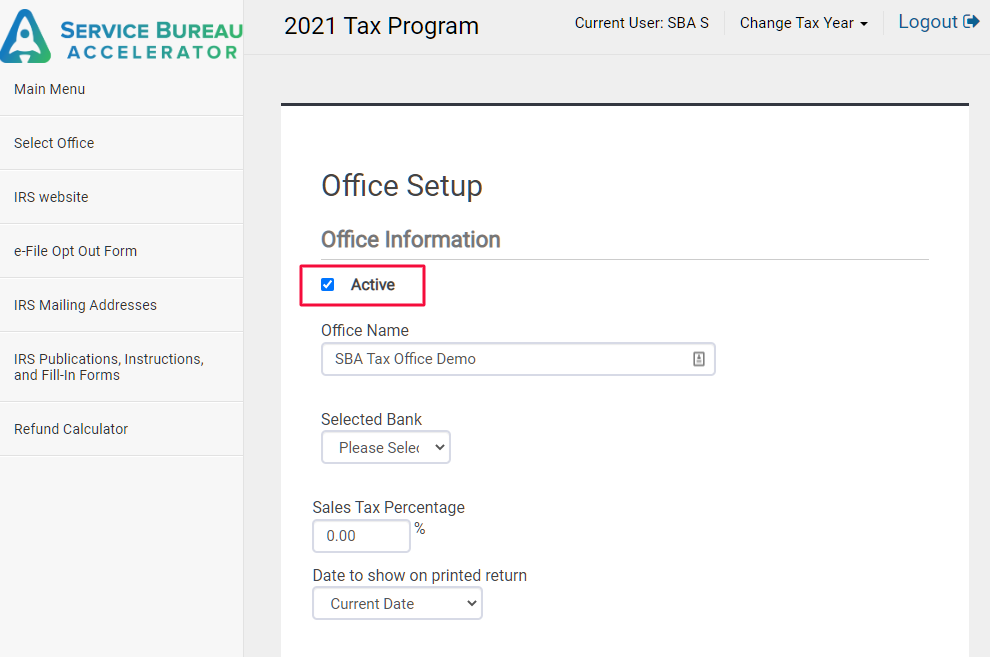This screenshot has height=657, width=990.
Task: Click the Service Bureau Accelerator rocket logo
Action: point(26,35)
